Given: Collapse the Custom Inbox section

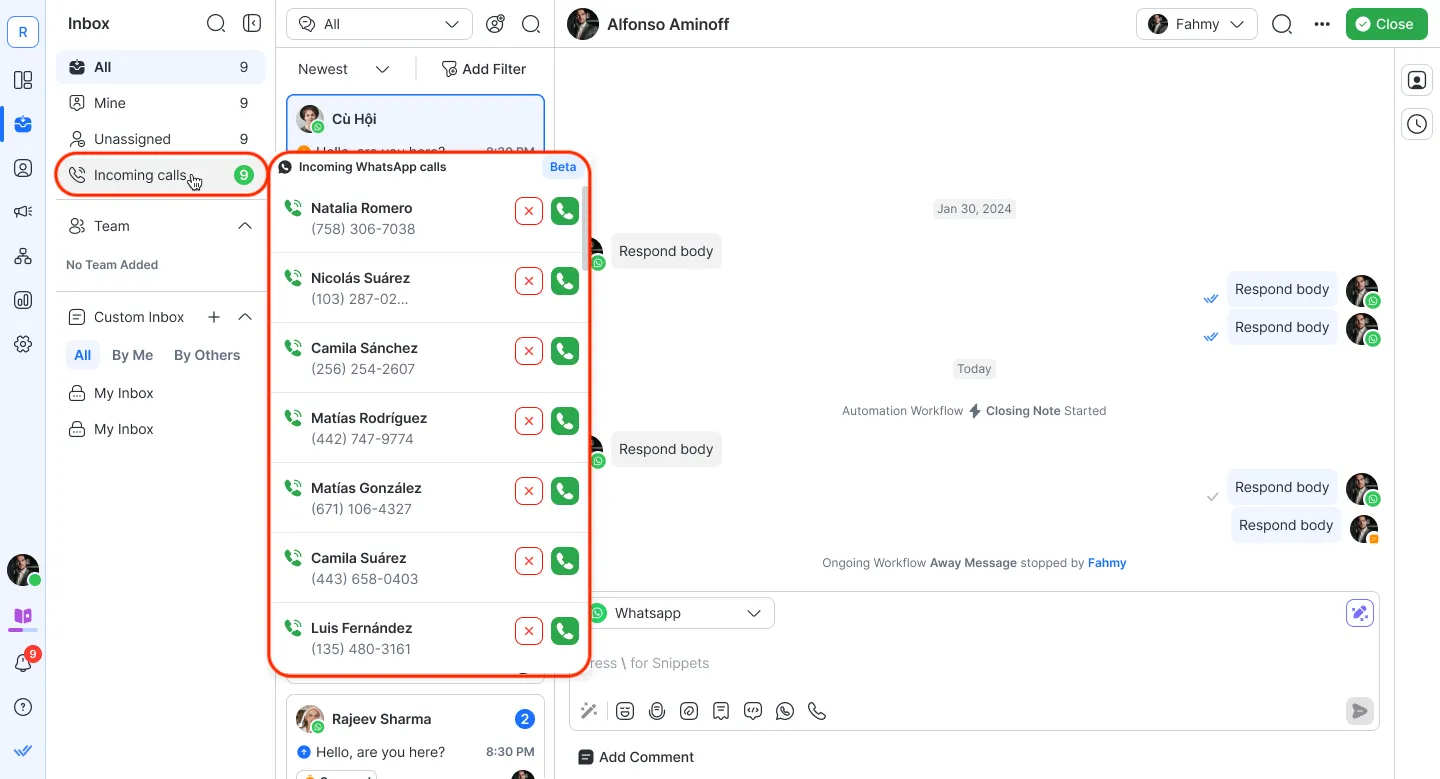Looking at the screenshot, I should click(245, 317).
